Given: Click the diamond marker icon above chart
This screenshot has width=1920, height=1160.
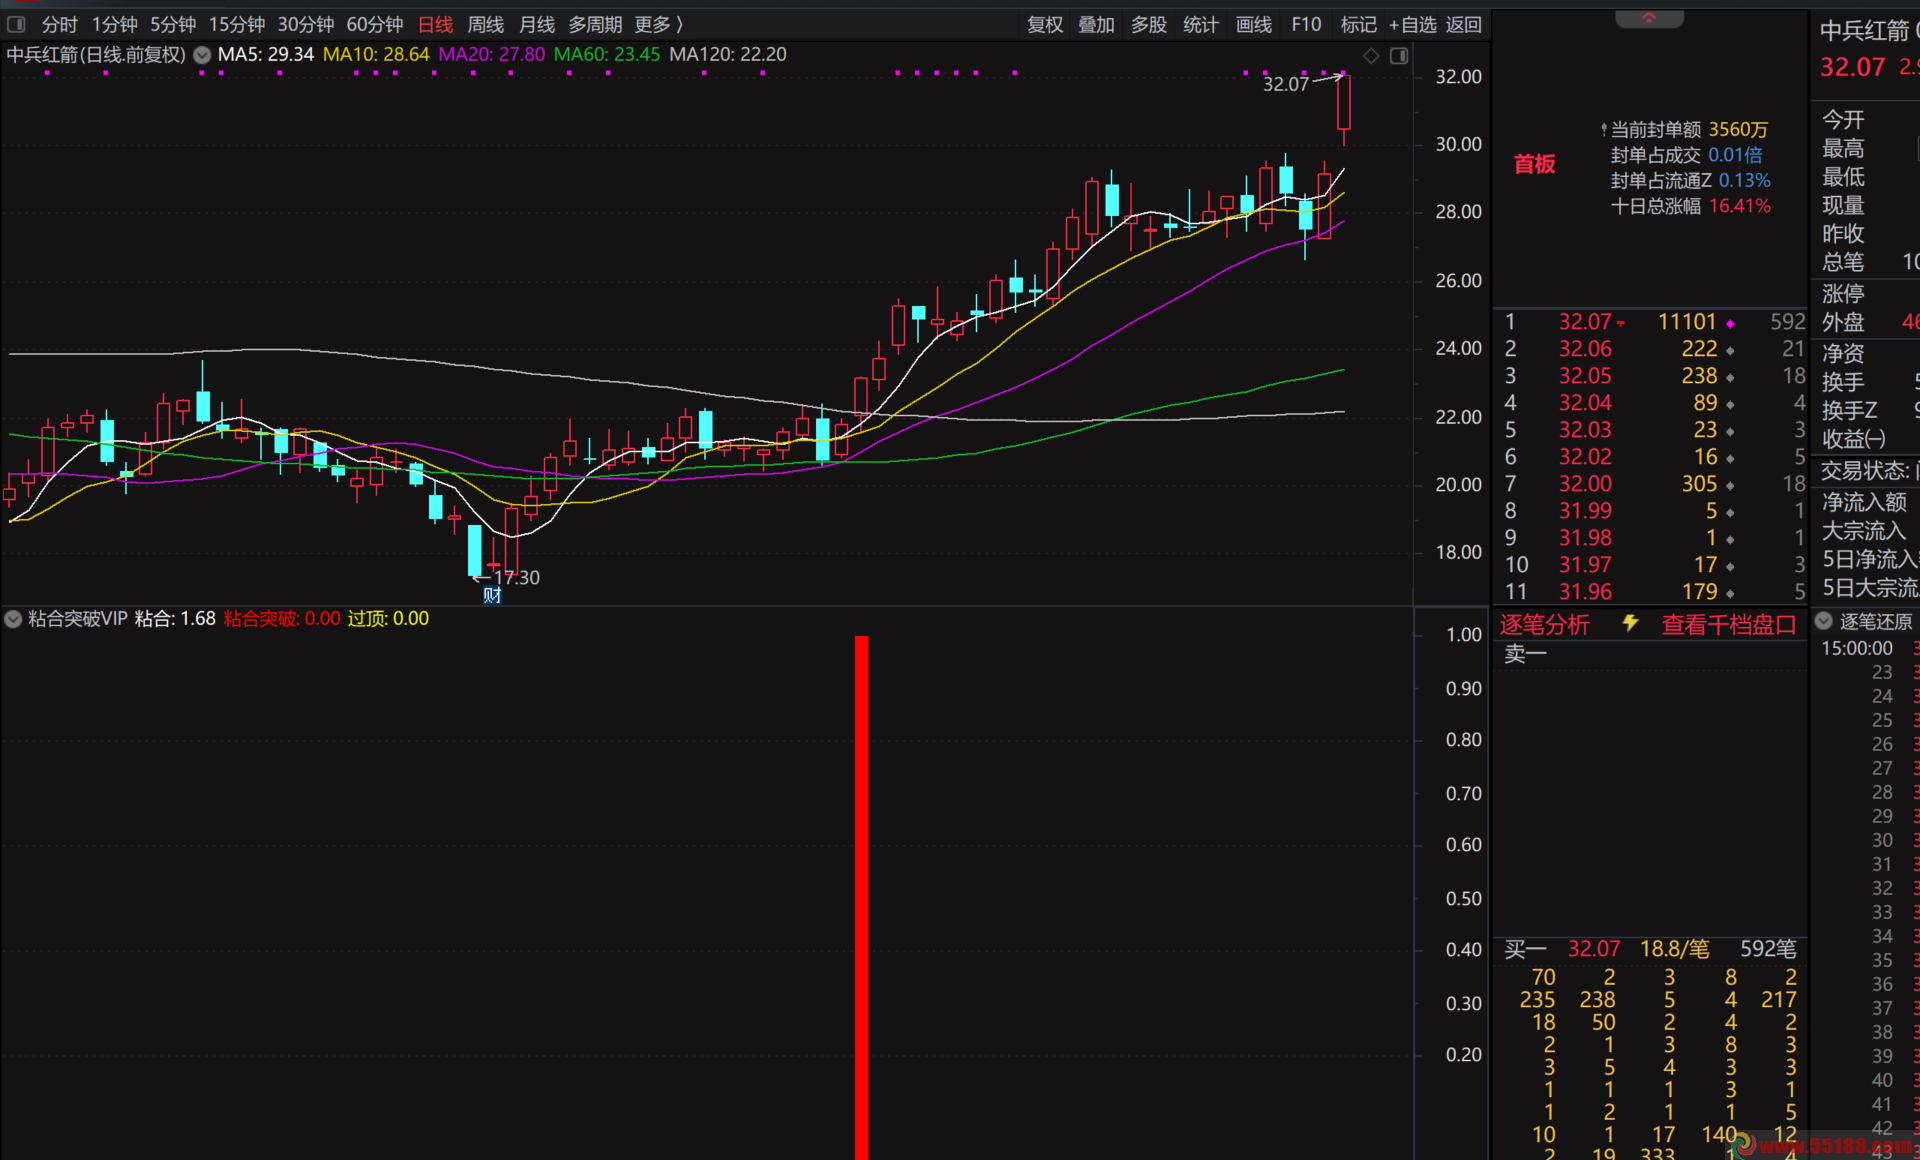Looking at the screenshot, I should click(1372, 56).
